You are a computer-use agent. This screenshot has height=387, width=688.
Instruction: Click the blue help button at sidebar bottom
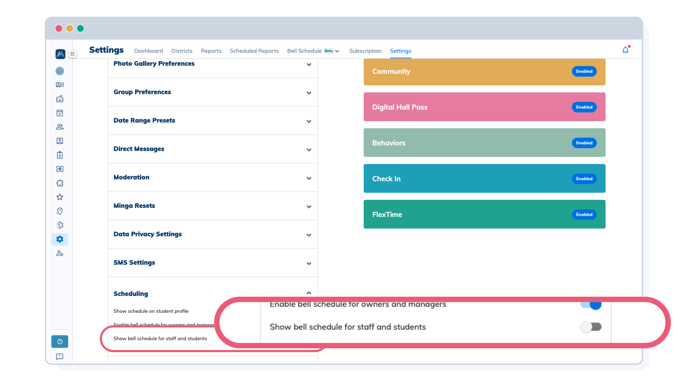(x=60, y=341)
